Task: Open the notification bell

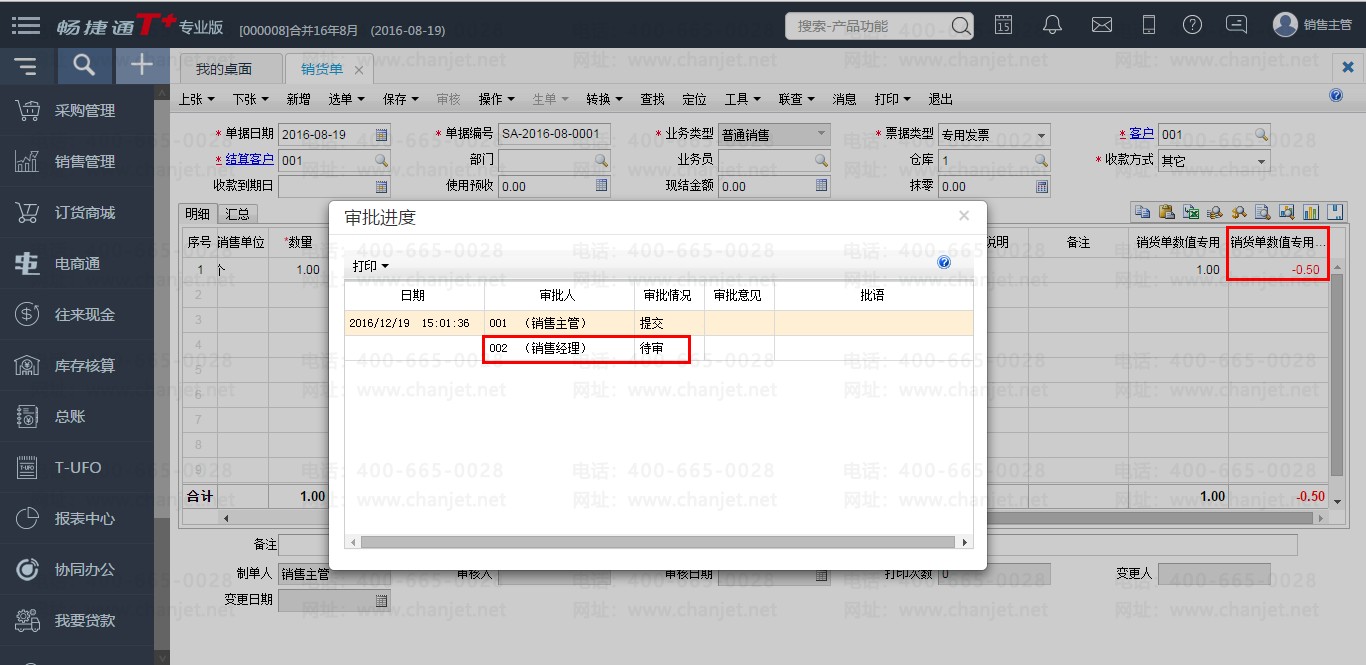Action: (x=1052, y=25)
